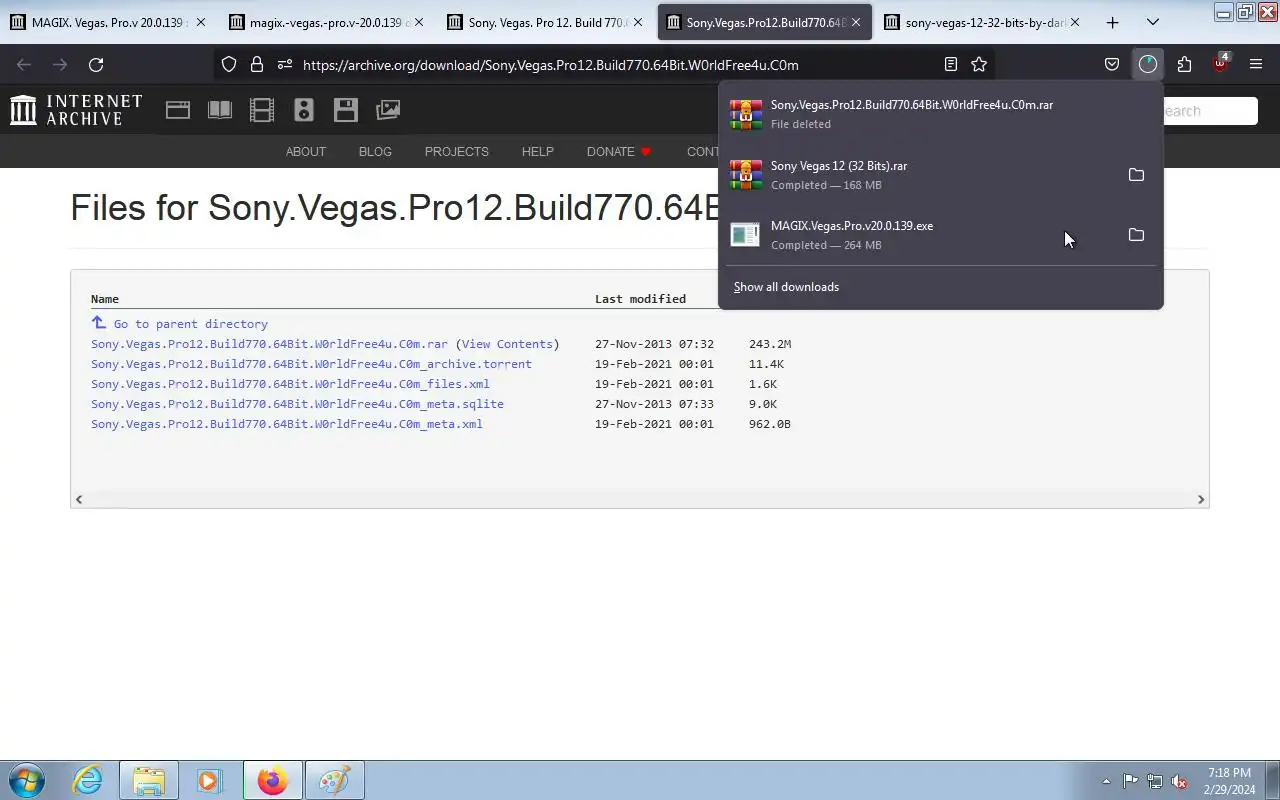Open the ABOUT menu item
This screenshot has width=1280, height=800.
click(x=306, y=152)
